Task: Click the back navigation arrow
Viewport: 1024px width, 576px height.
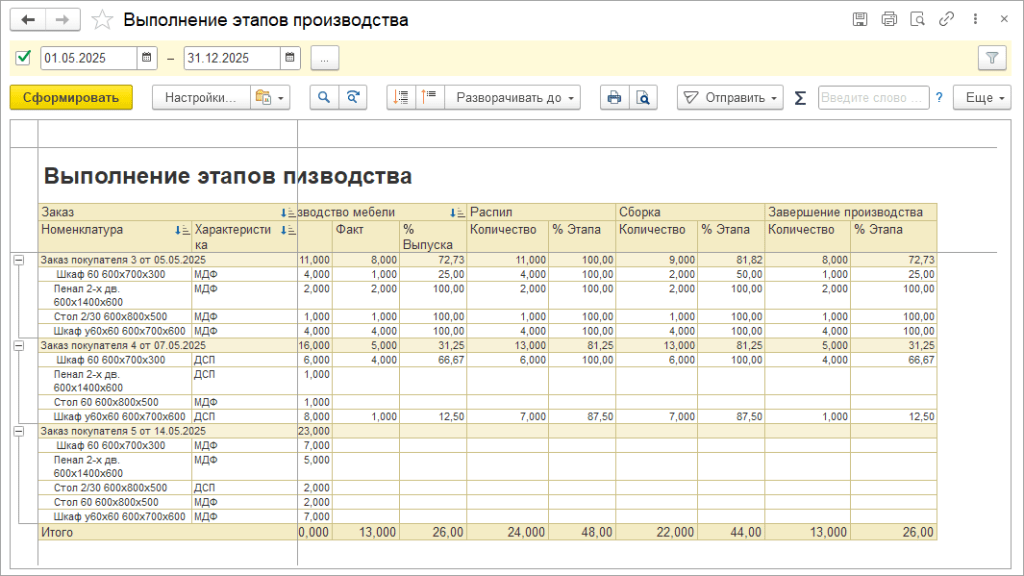Action: coord(28,20)
